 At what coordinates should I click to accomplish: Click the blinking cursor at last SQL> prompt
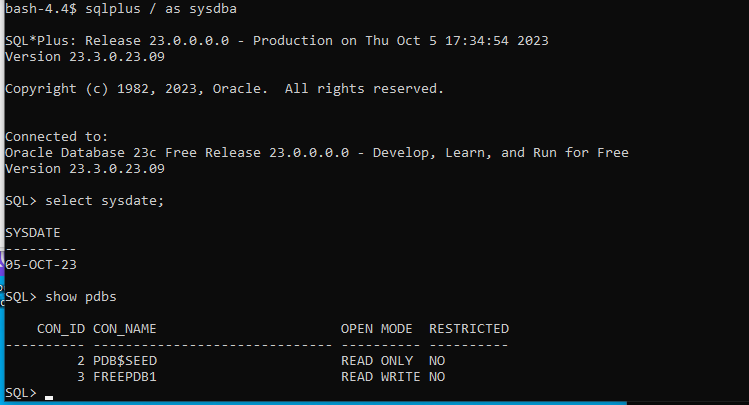pyautogui.click(x=49, y=397)
